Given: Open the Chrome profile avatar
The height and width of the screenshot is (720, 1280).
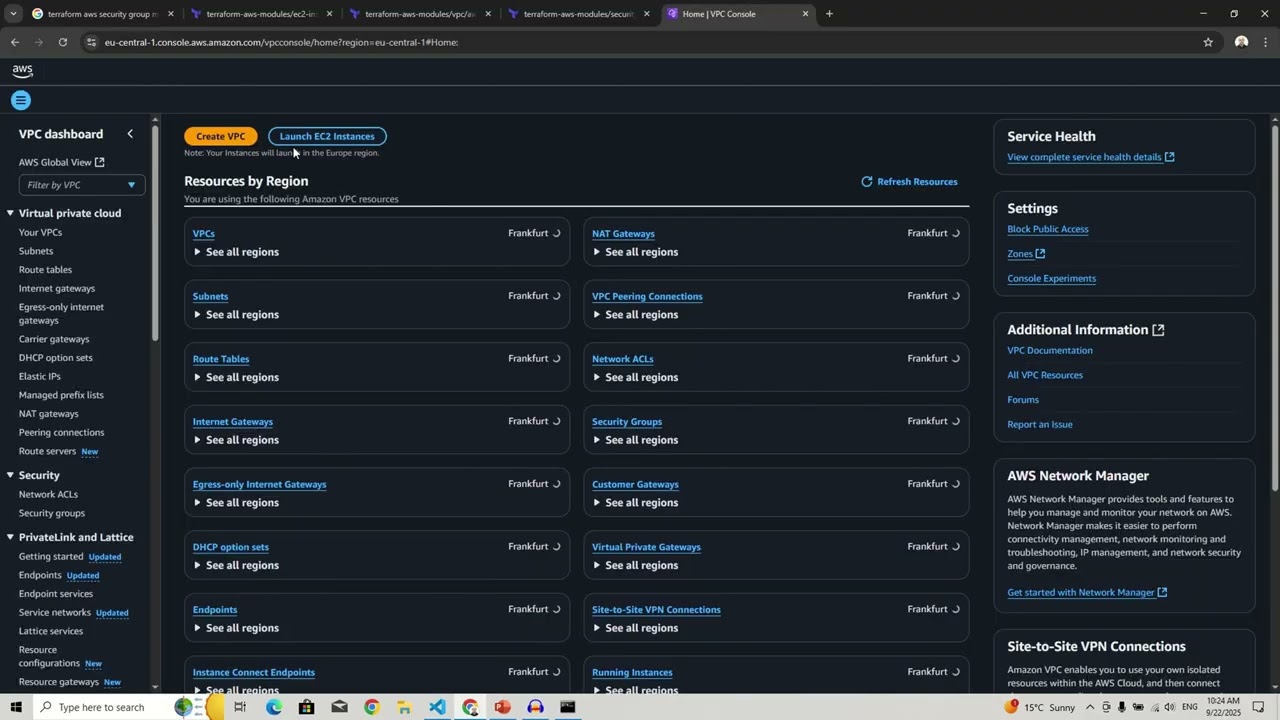Looking at the screenshot, I should coord(1241,42).
